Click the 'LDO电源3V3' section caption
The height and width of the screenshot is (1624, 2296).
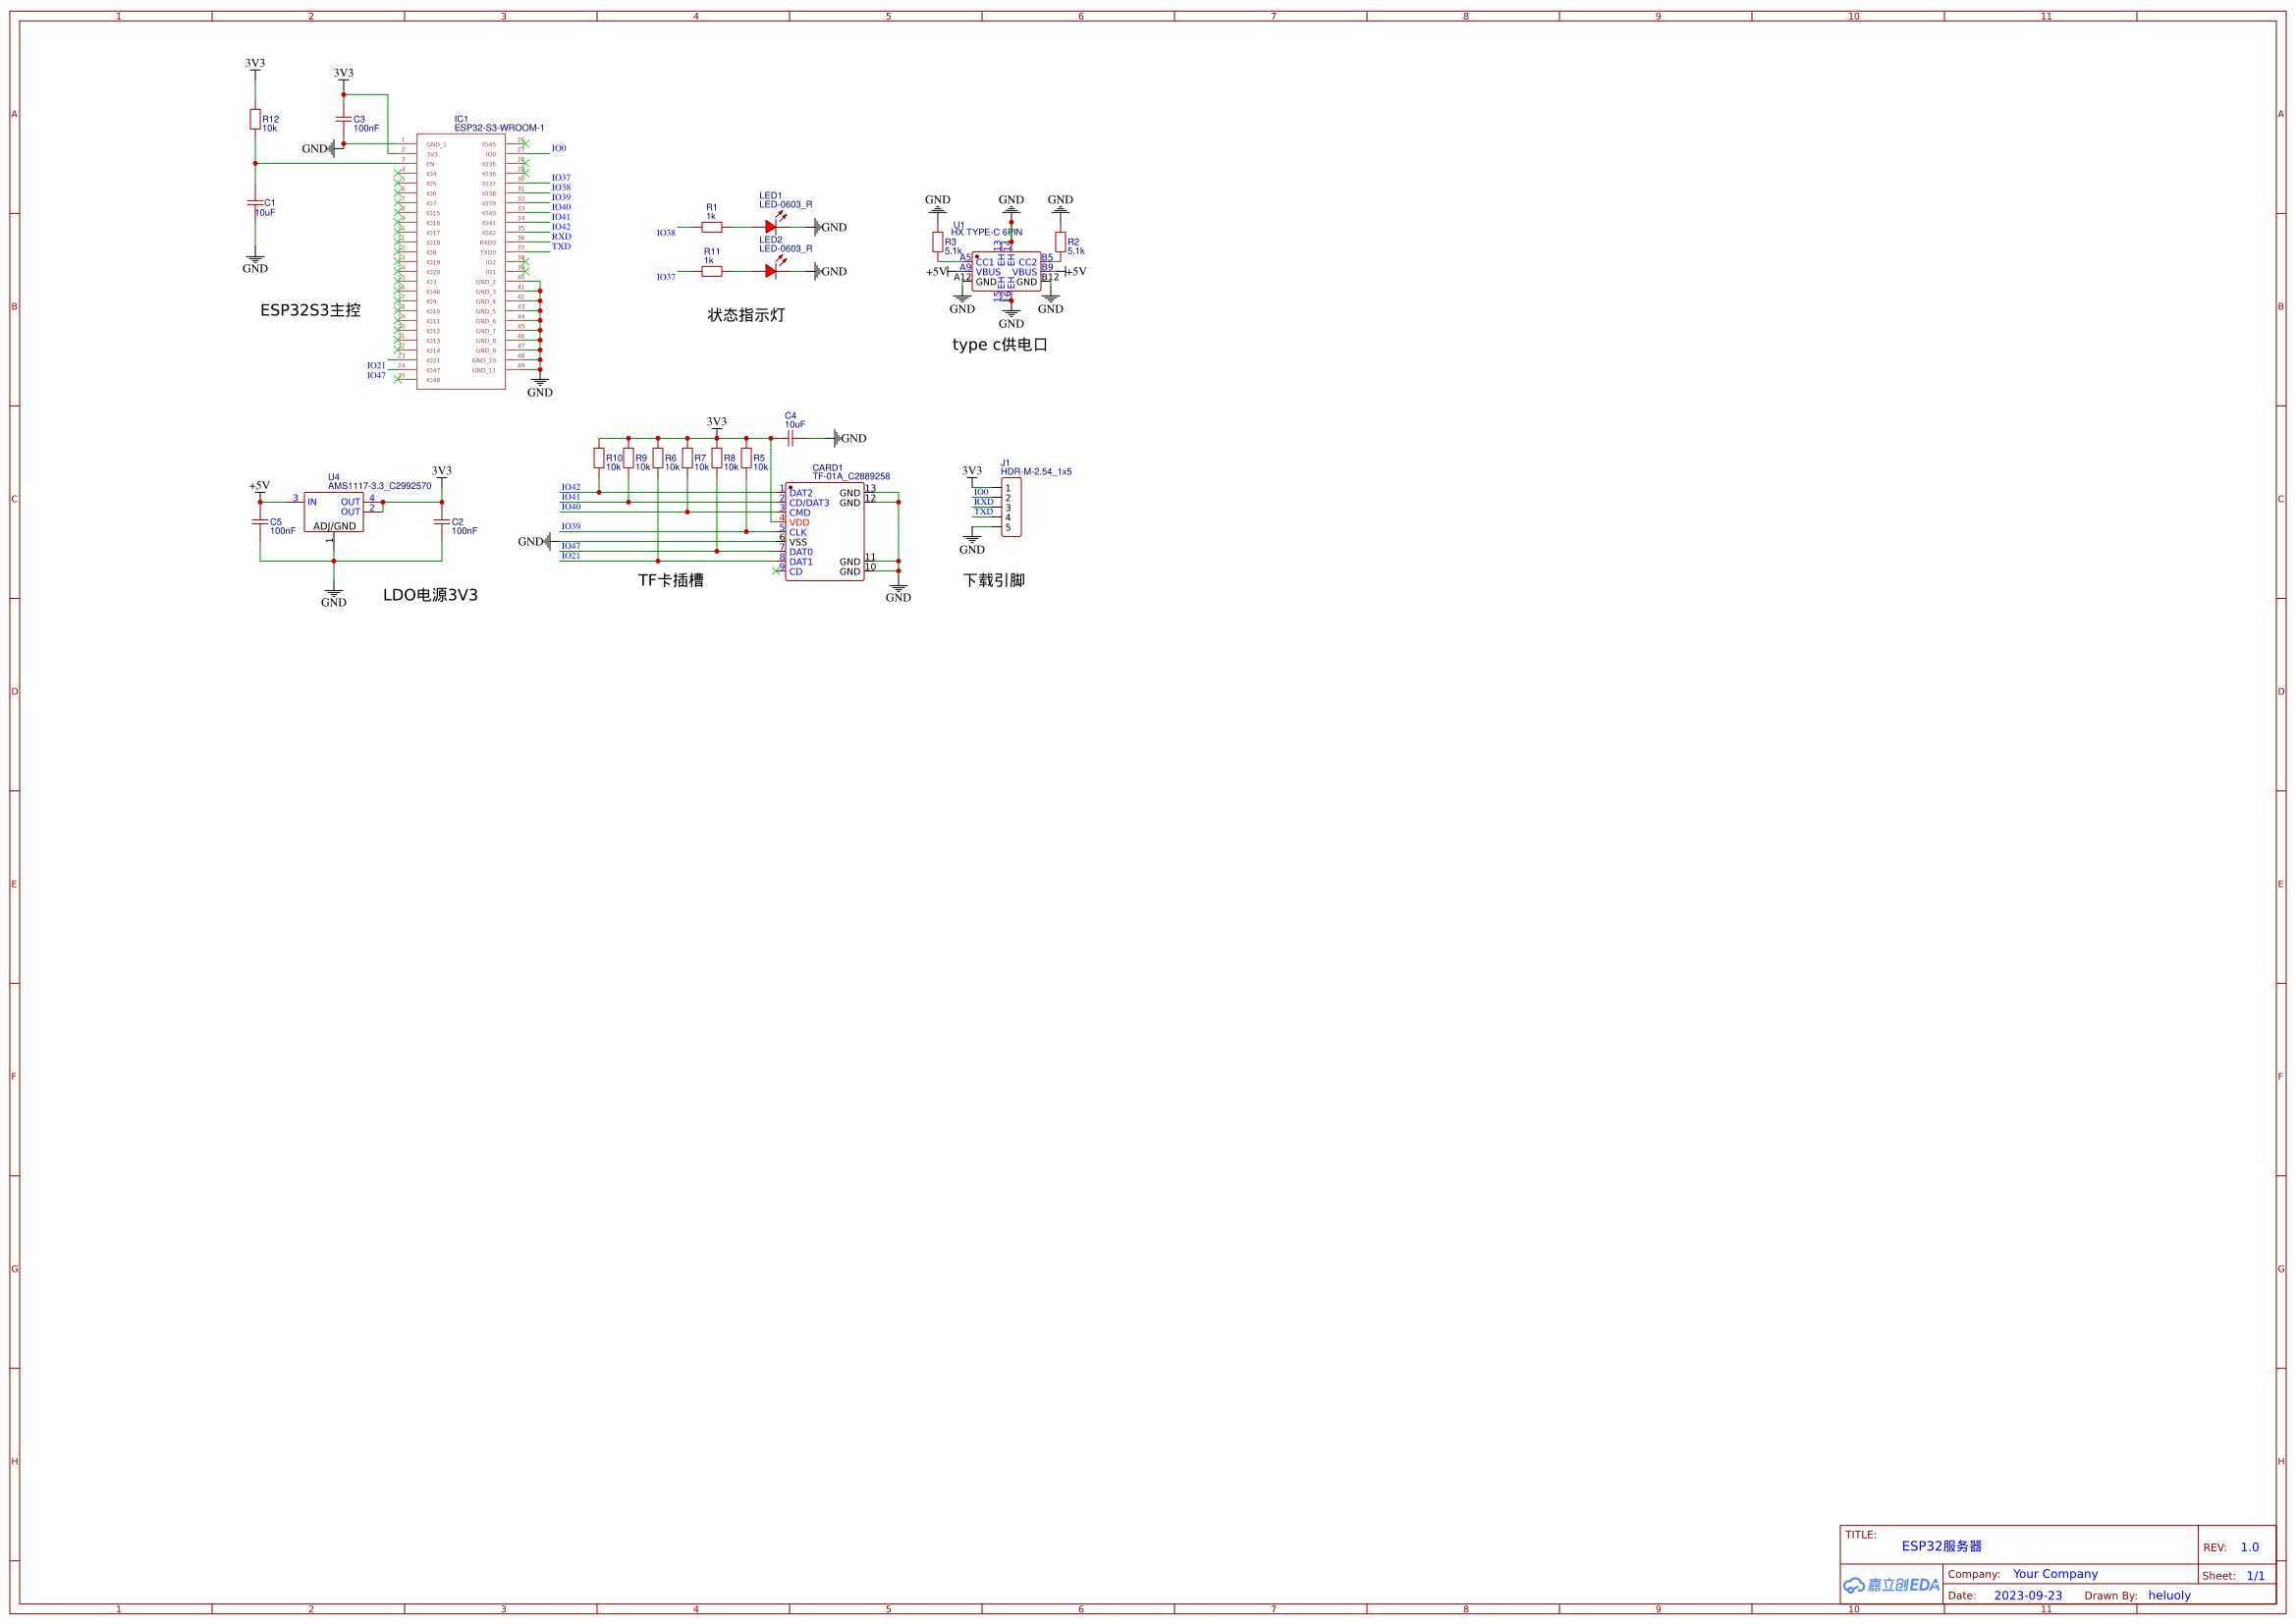430,595
